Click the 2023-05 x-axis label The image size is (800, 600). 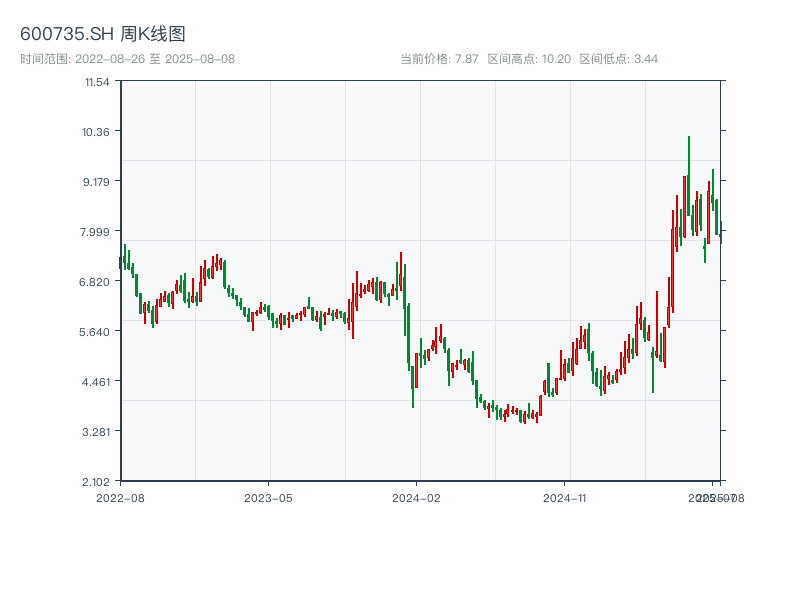click(x=268, y=498)
